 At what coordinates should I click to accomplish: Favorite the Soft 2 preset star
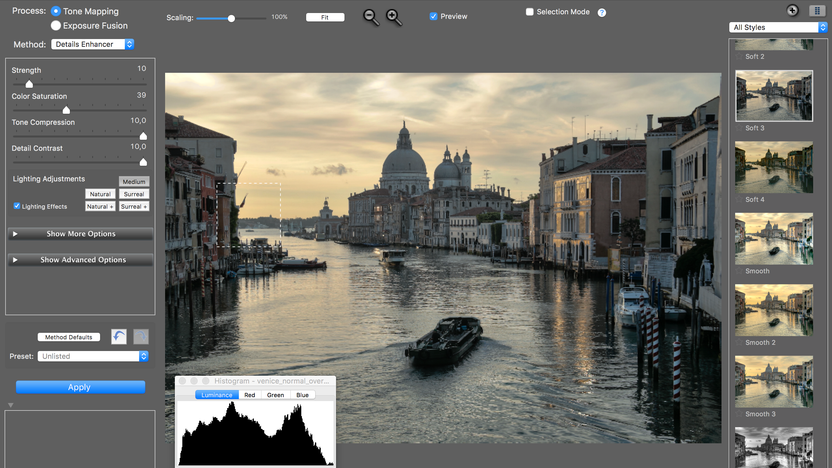coord(739,56)
